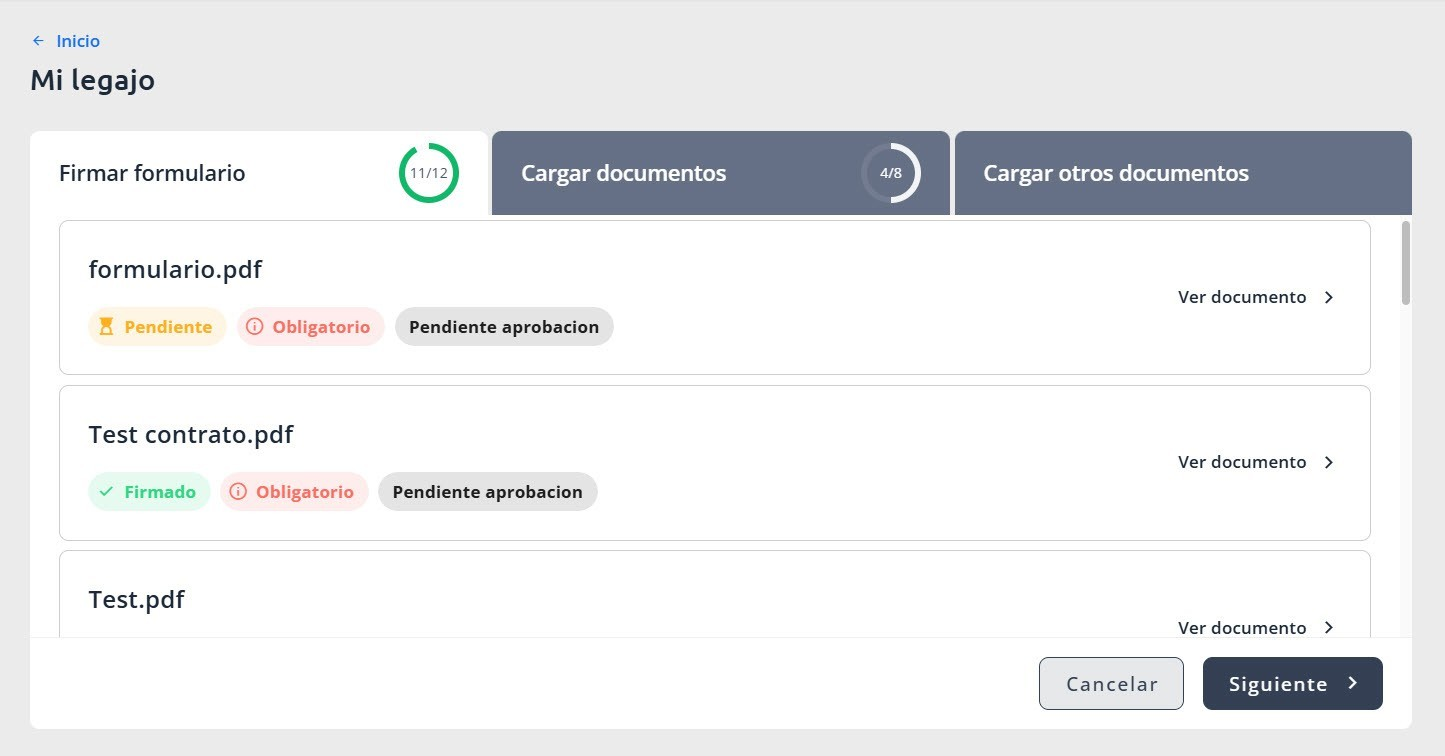The image size is (1445, 756).
Task: Click the checkmark icon in Firmado badge
Action: pos(107,492)
